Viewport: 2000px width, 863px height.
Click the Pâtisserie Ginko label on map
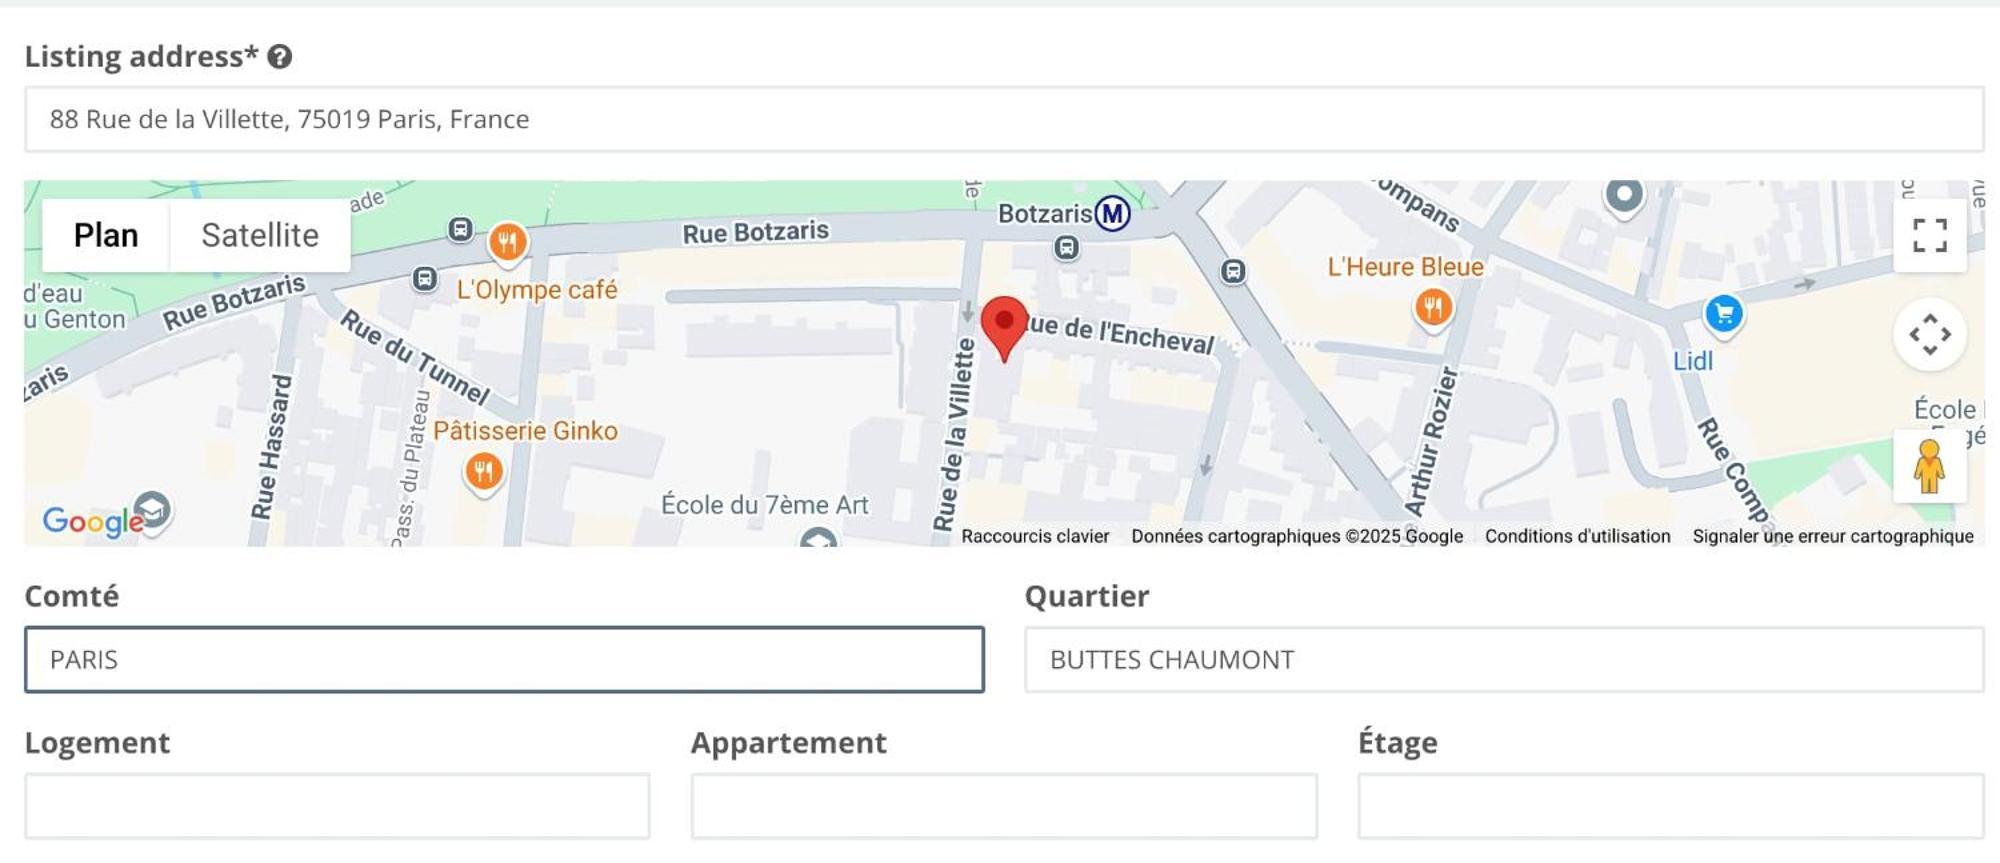click(x=525, y=431)
